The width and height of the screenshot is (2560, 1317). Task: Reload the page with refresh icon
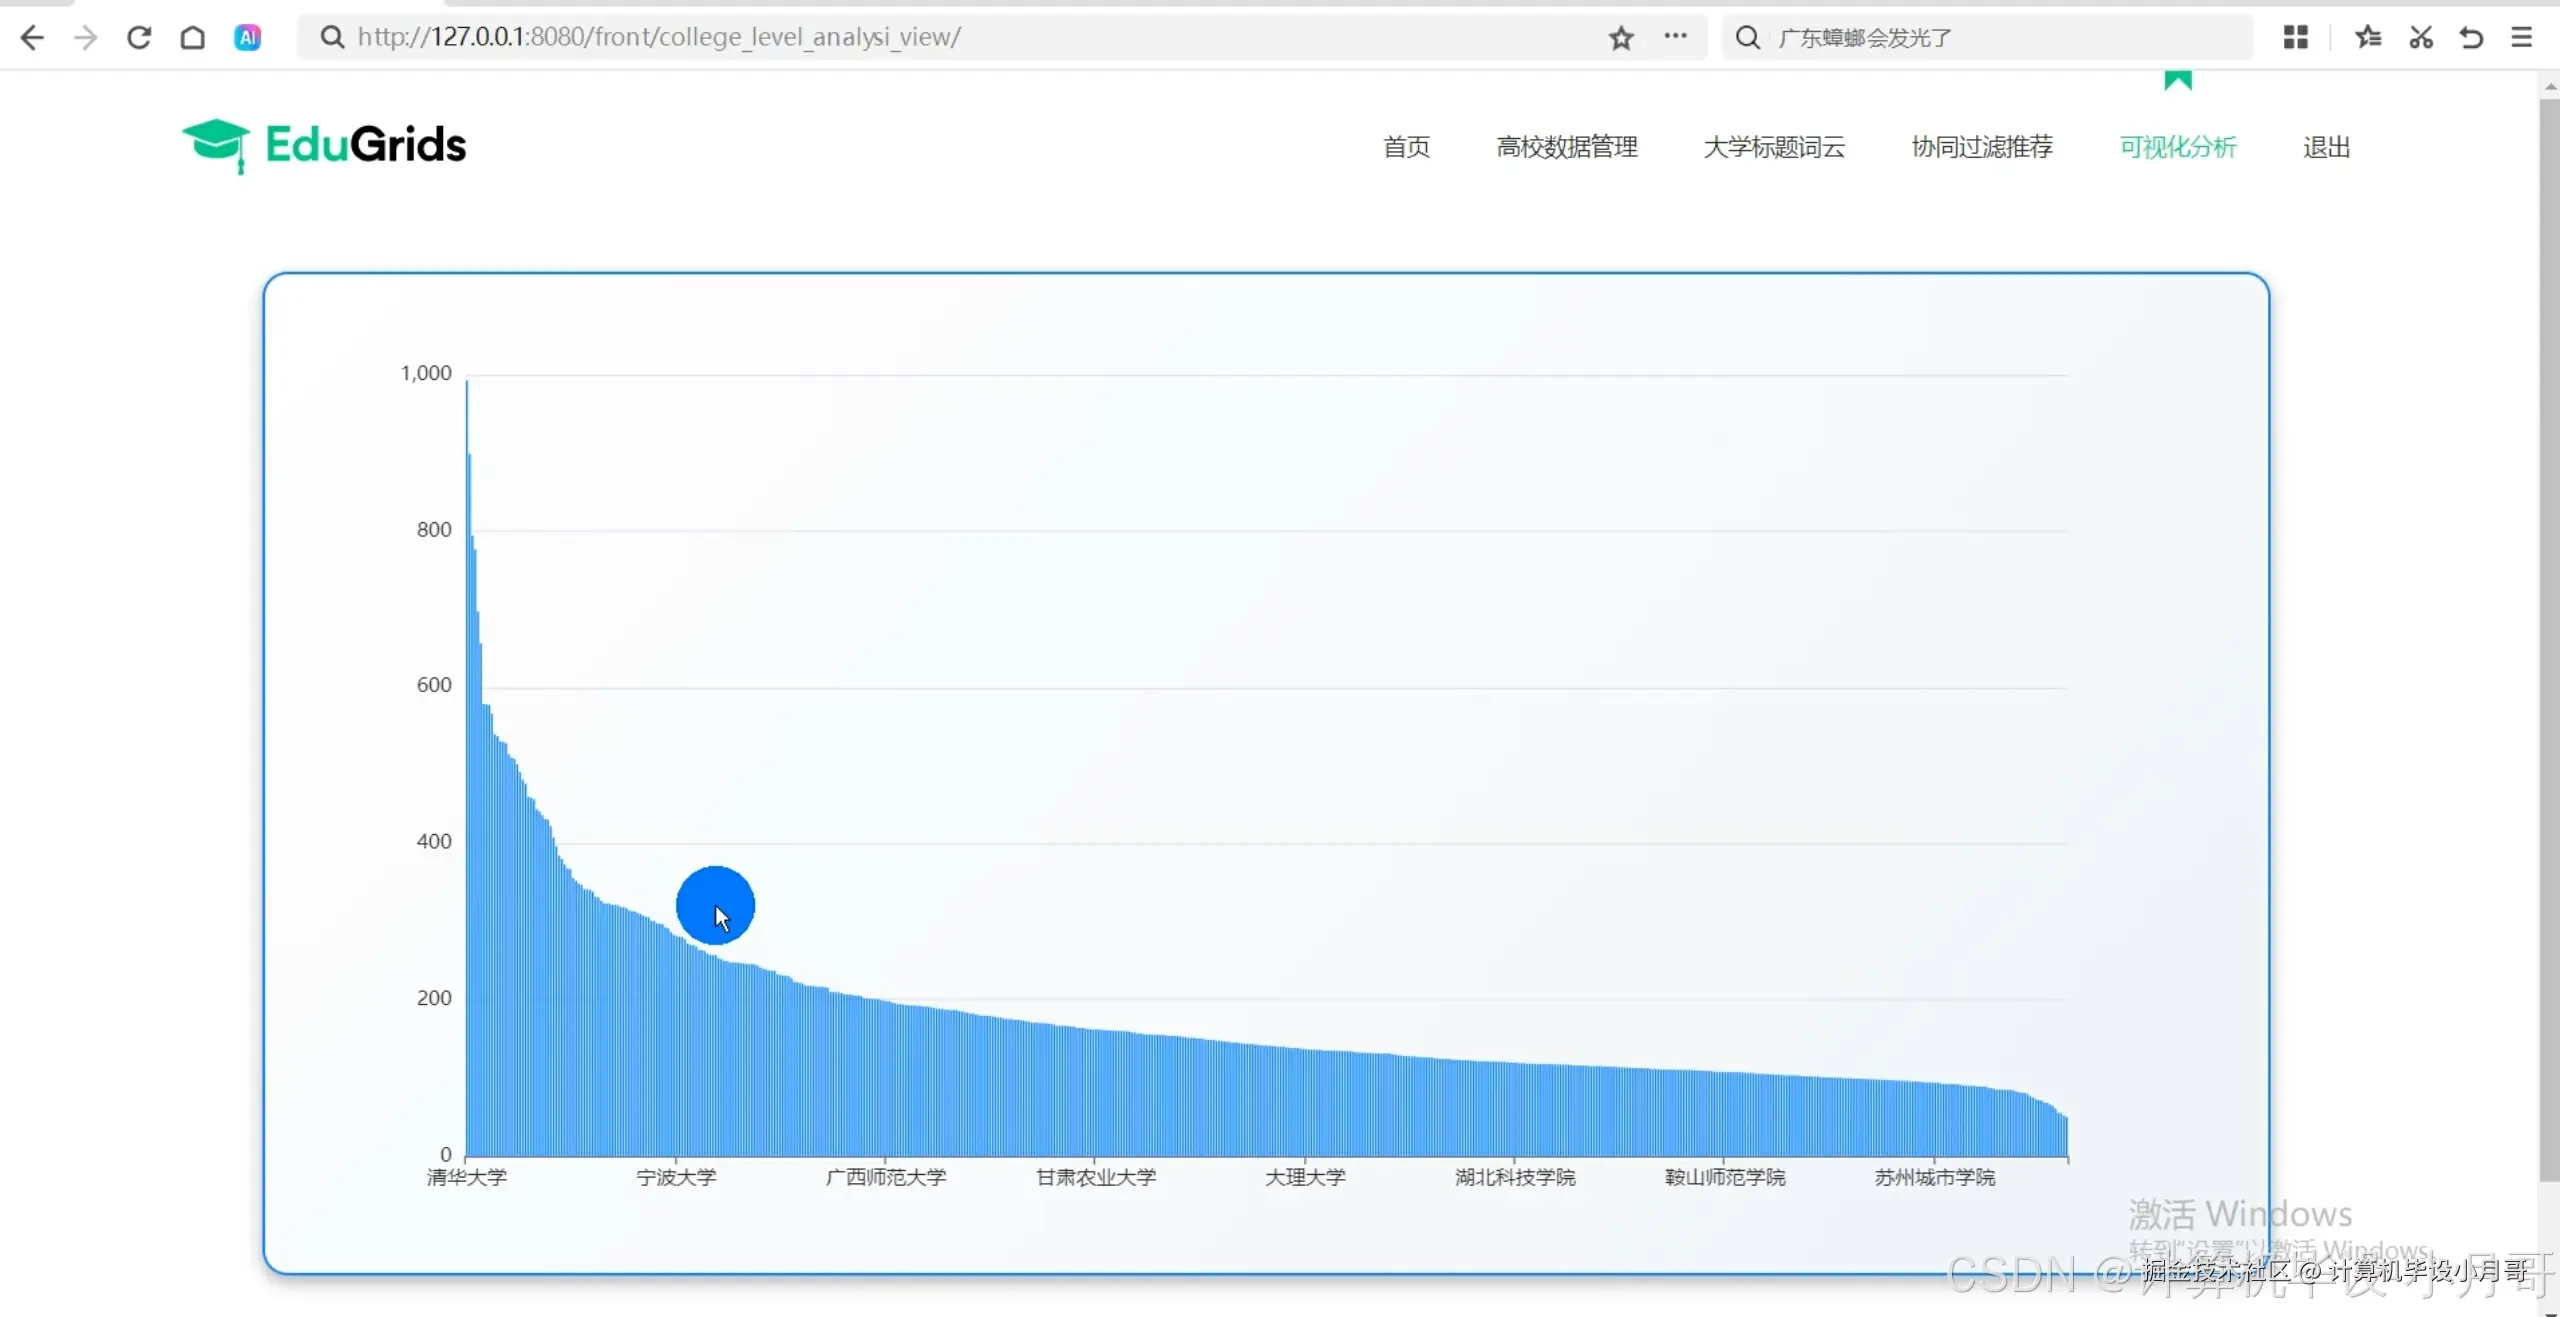point(139,38)
